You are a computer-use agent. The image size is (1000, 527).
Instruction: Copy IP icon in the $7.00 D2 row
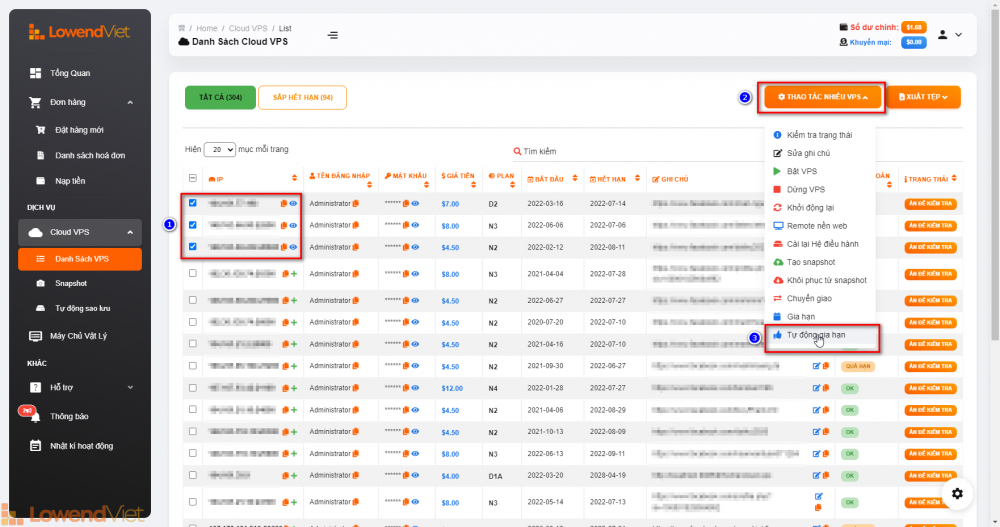pos(284,204)
